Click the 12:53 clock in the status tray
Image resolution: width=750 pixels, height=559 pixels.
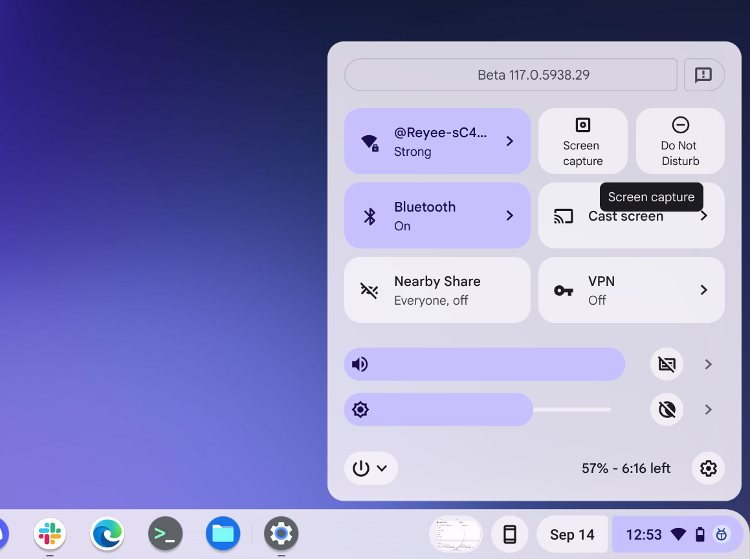click(x=644, y=534)
